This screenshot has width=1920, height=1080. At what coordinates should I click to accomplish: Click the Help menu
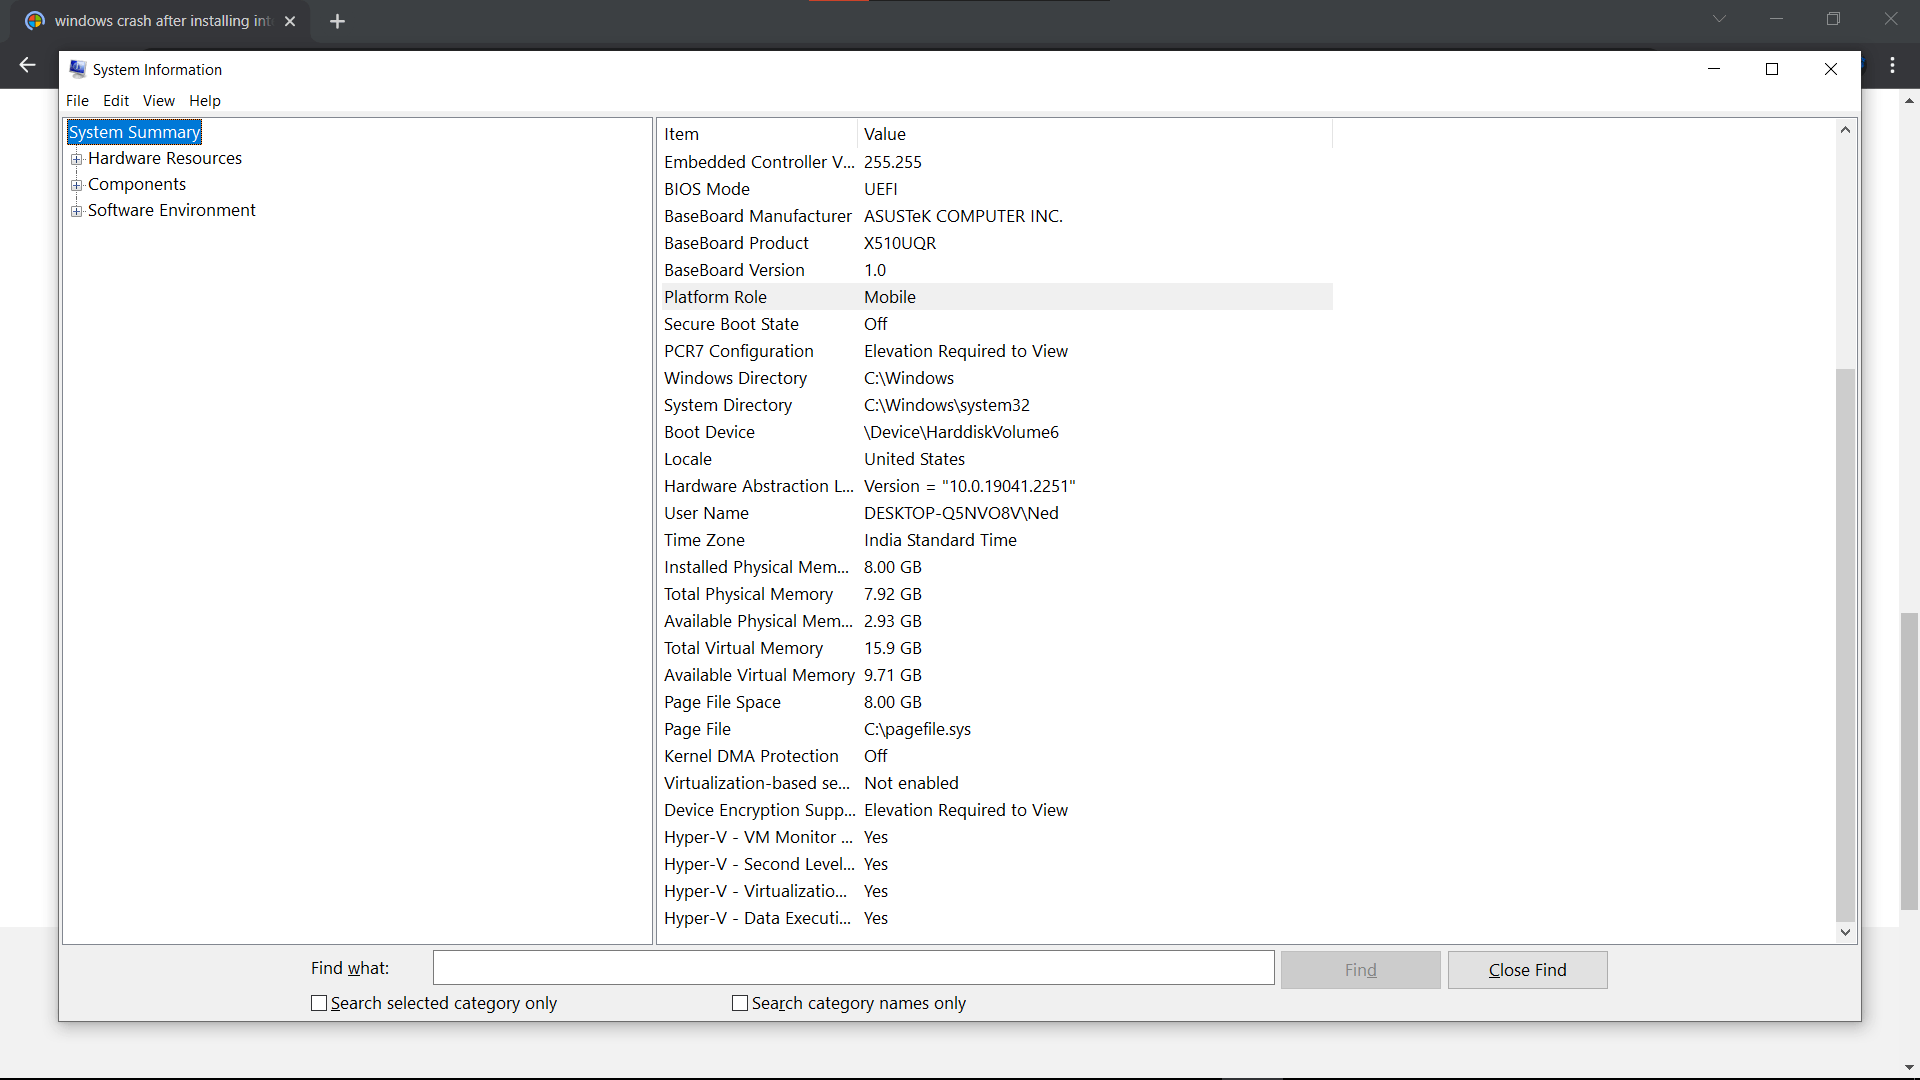pos(204,101)
